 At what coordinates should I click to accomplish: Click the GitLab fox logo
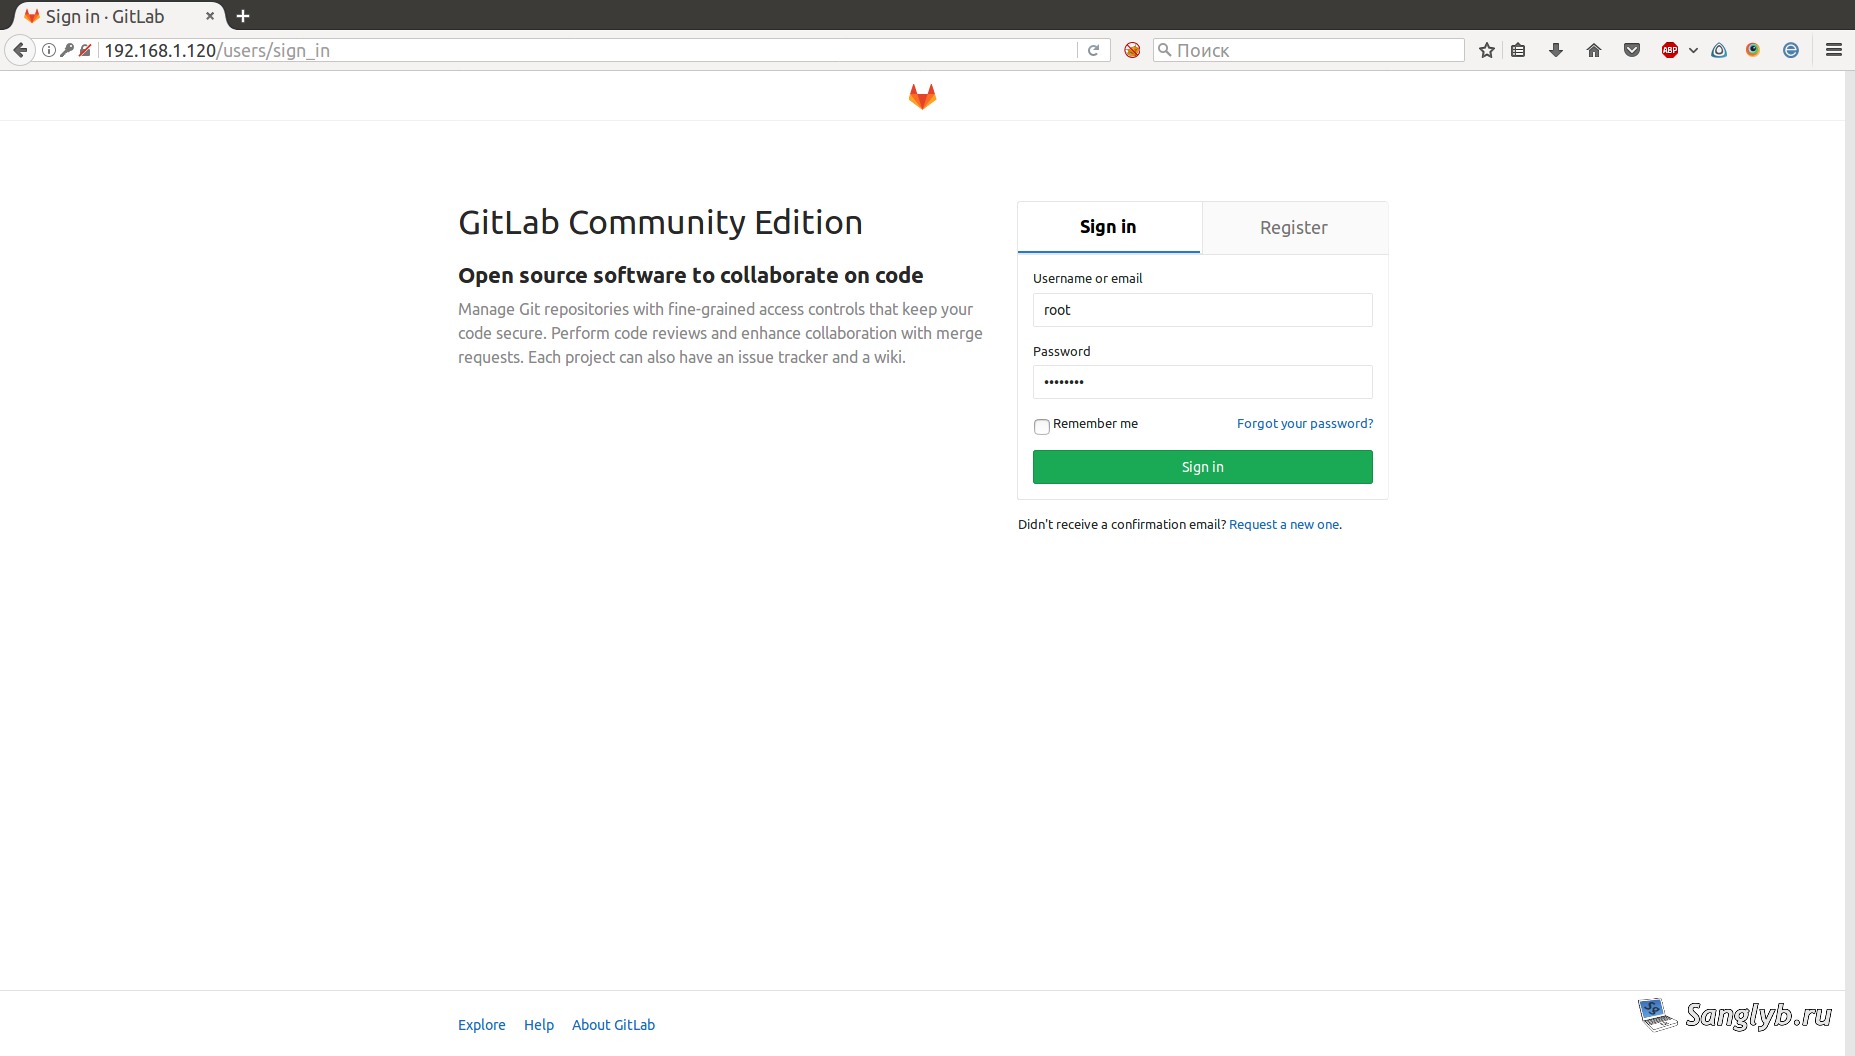[x=922, y=96]
